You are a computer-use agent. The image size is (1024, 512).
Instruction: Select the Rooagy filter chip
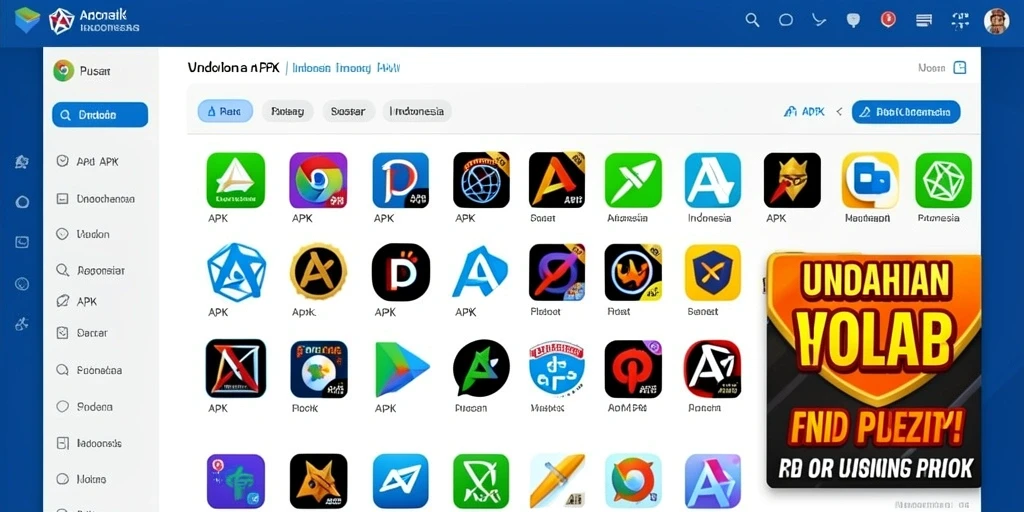pos(288,111)
